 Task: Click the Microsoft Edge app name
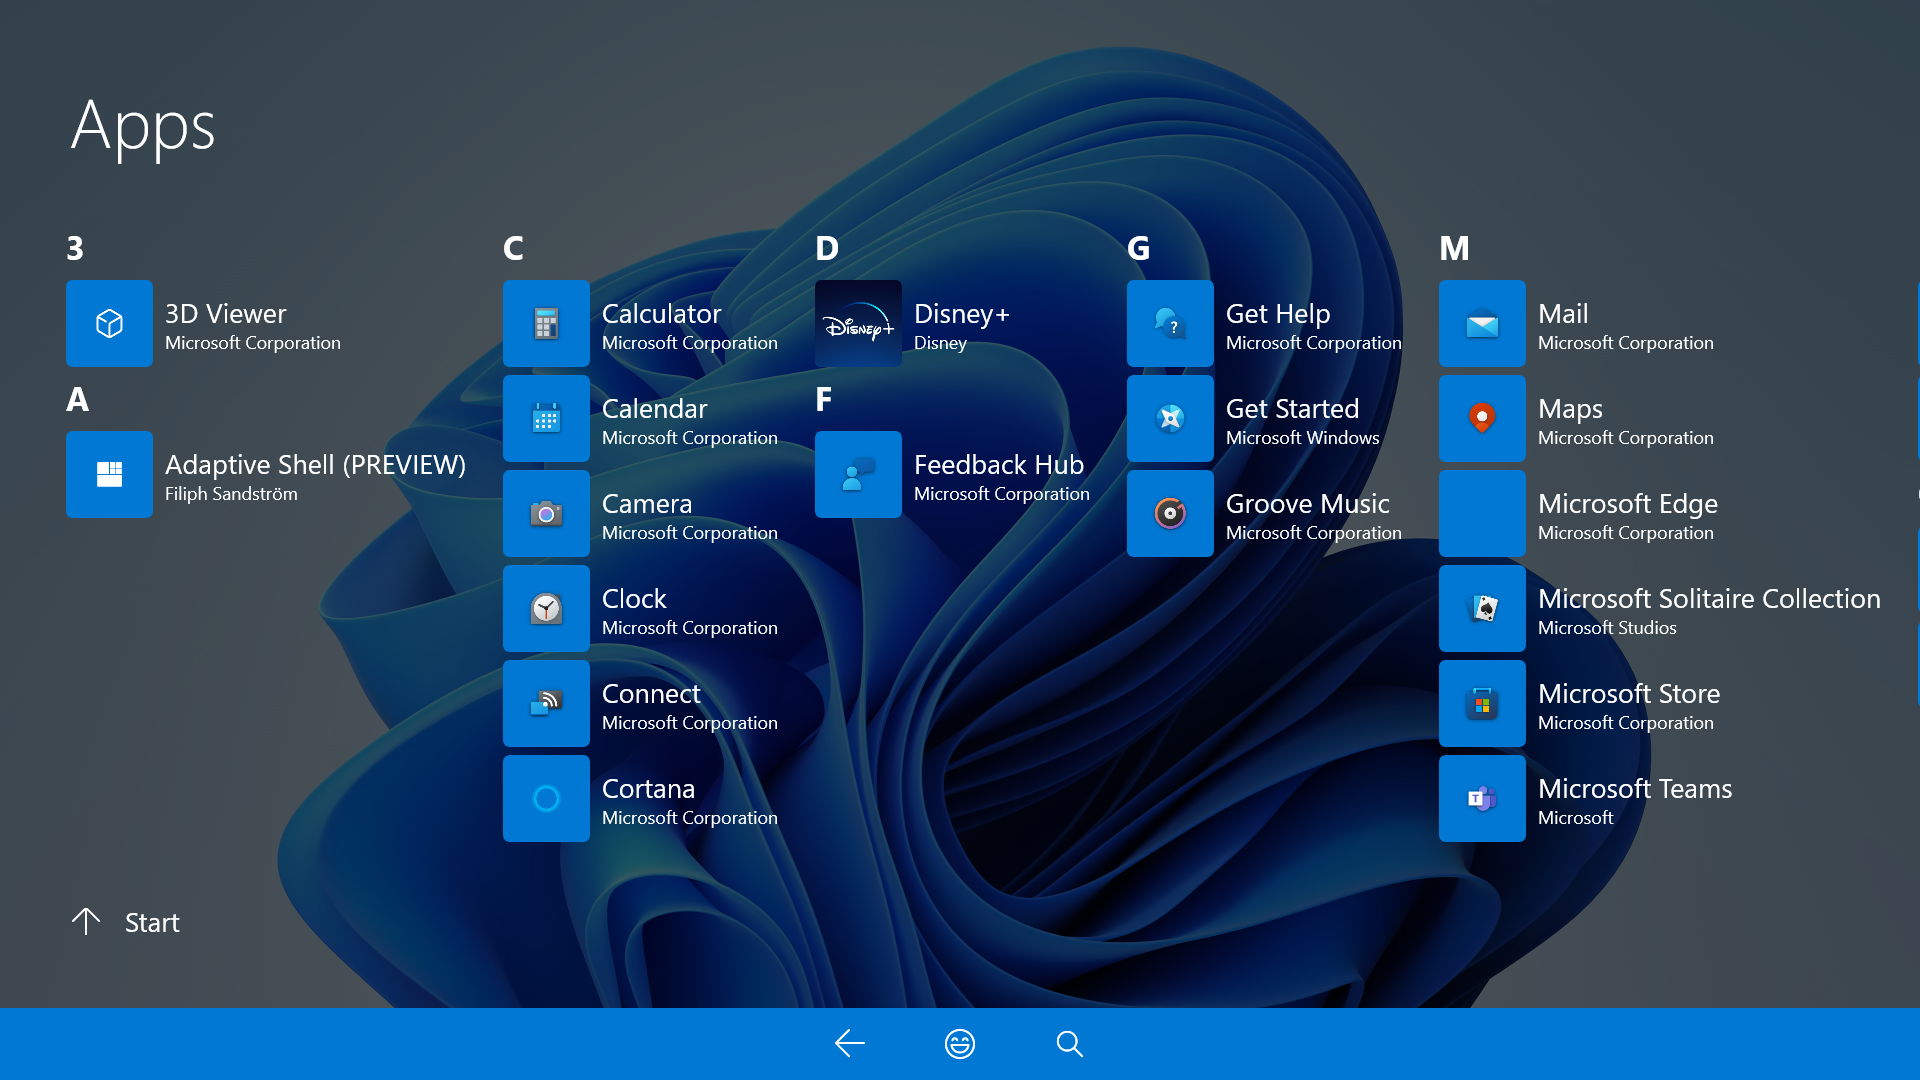(x=1627, y=504)
